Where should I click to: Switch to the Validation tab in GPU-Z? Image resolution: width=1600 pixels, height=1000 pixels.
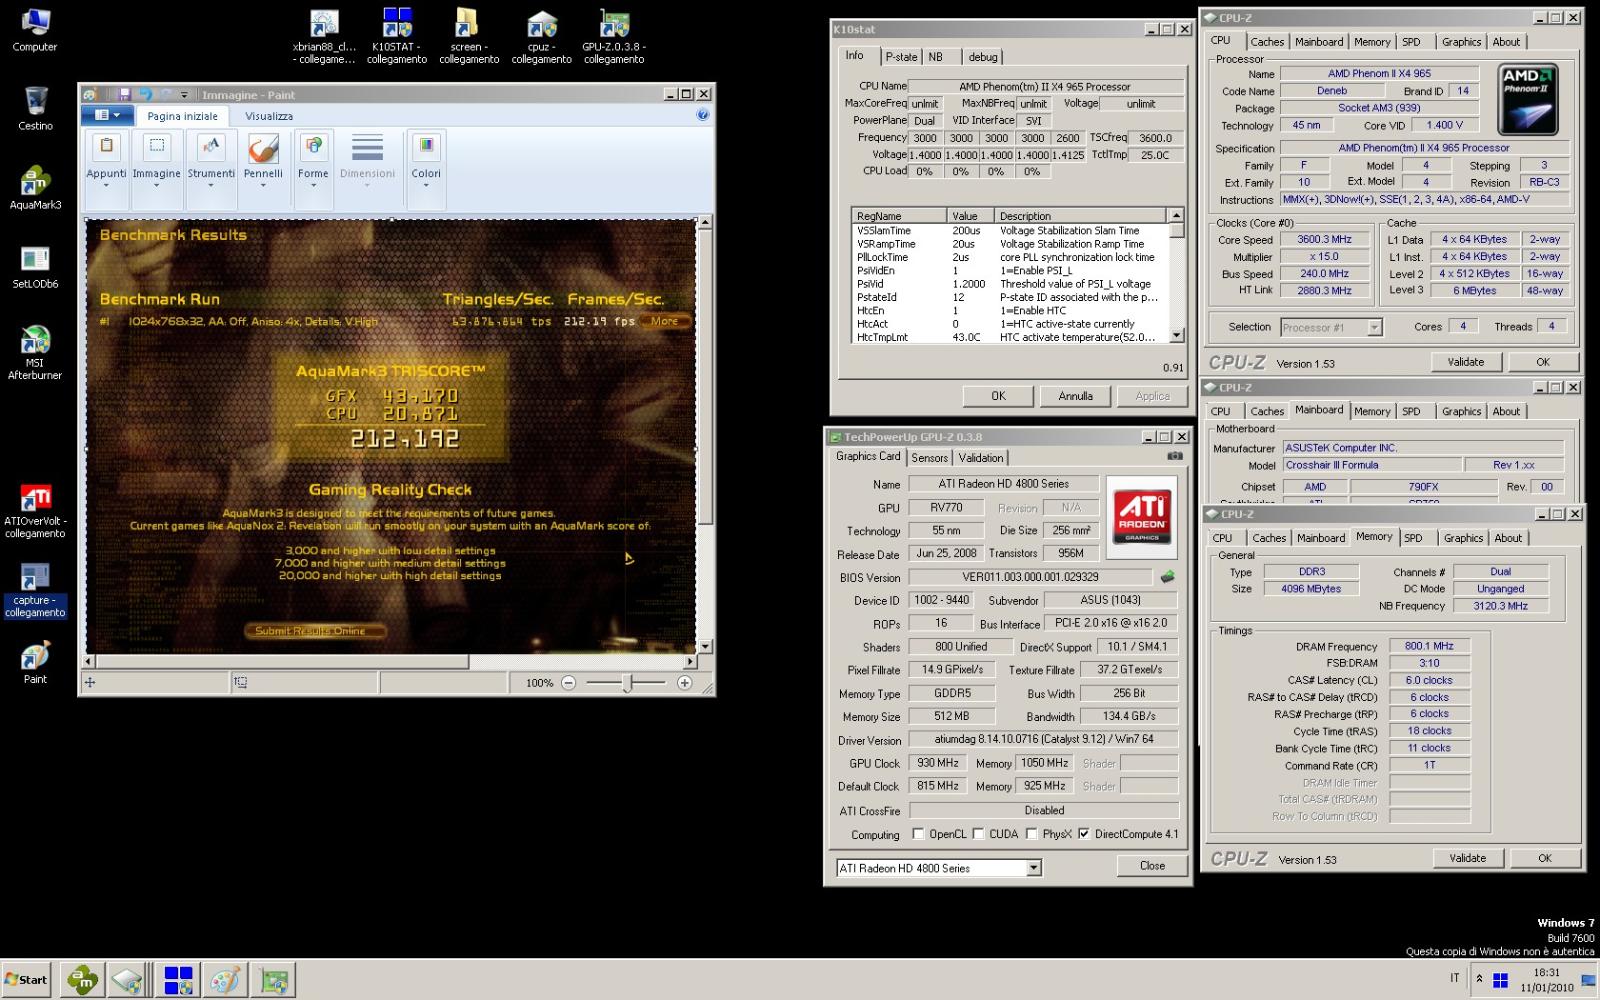point(981,458)
